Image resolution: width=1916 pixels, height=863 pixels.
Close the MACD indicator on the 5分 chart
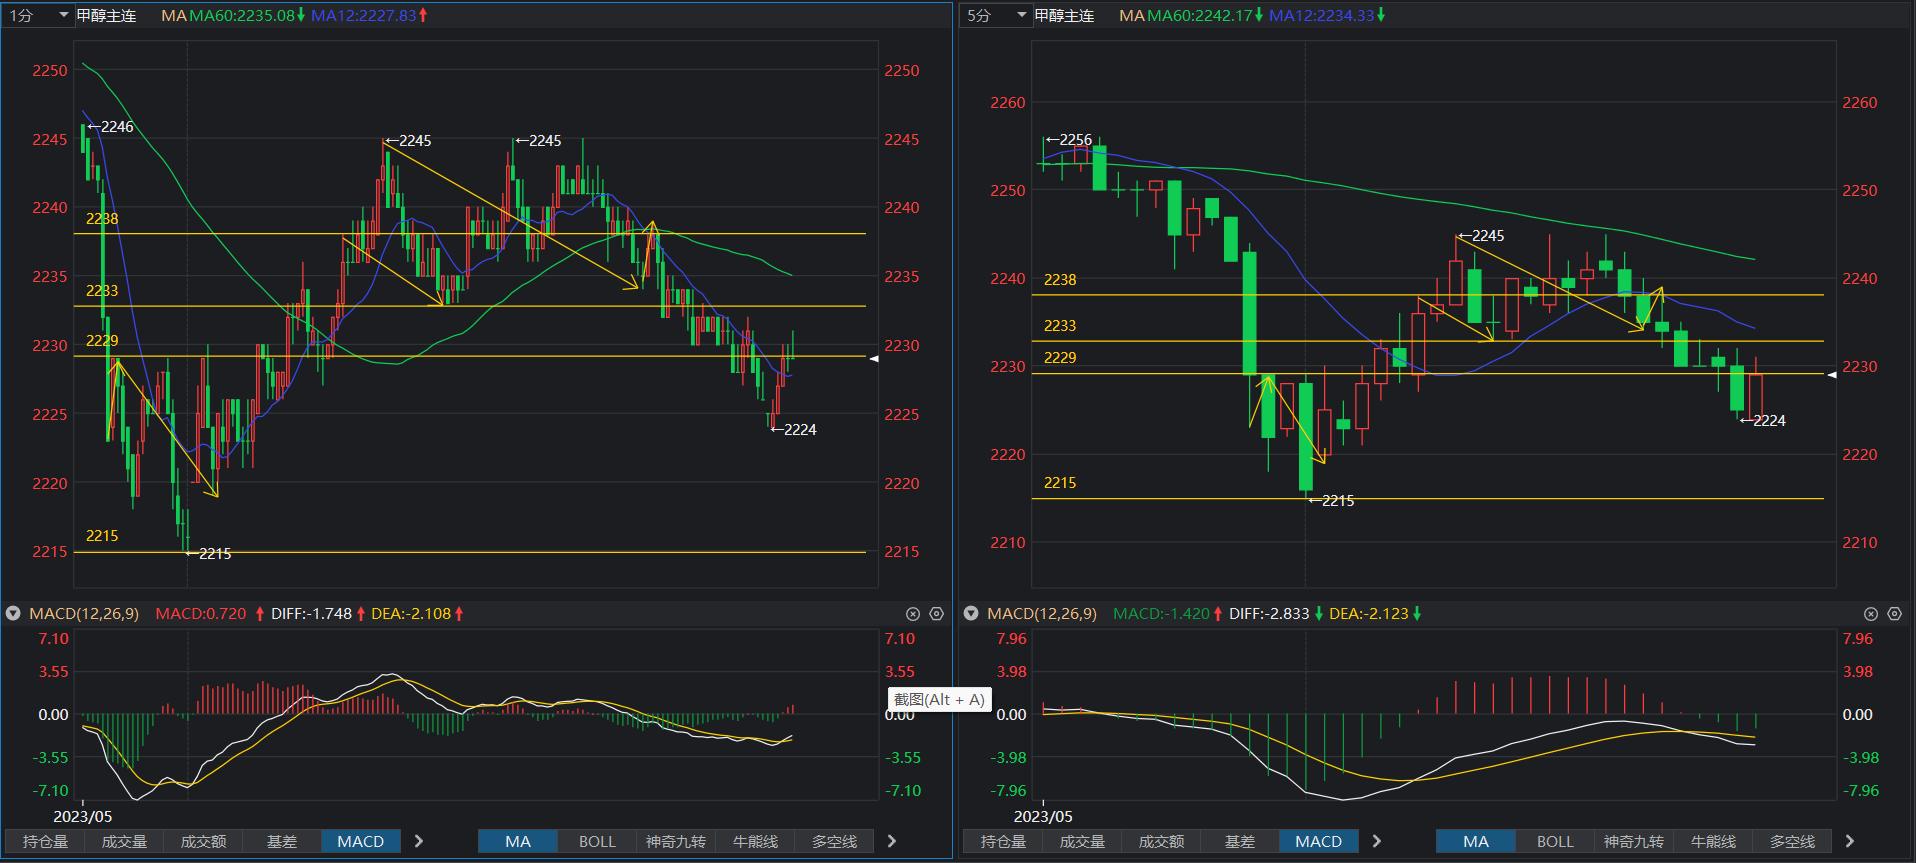click(1871, 614)
